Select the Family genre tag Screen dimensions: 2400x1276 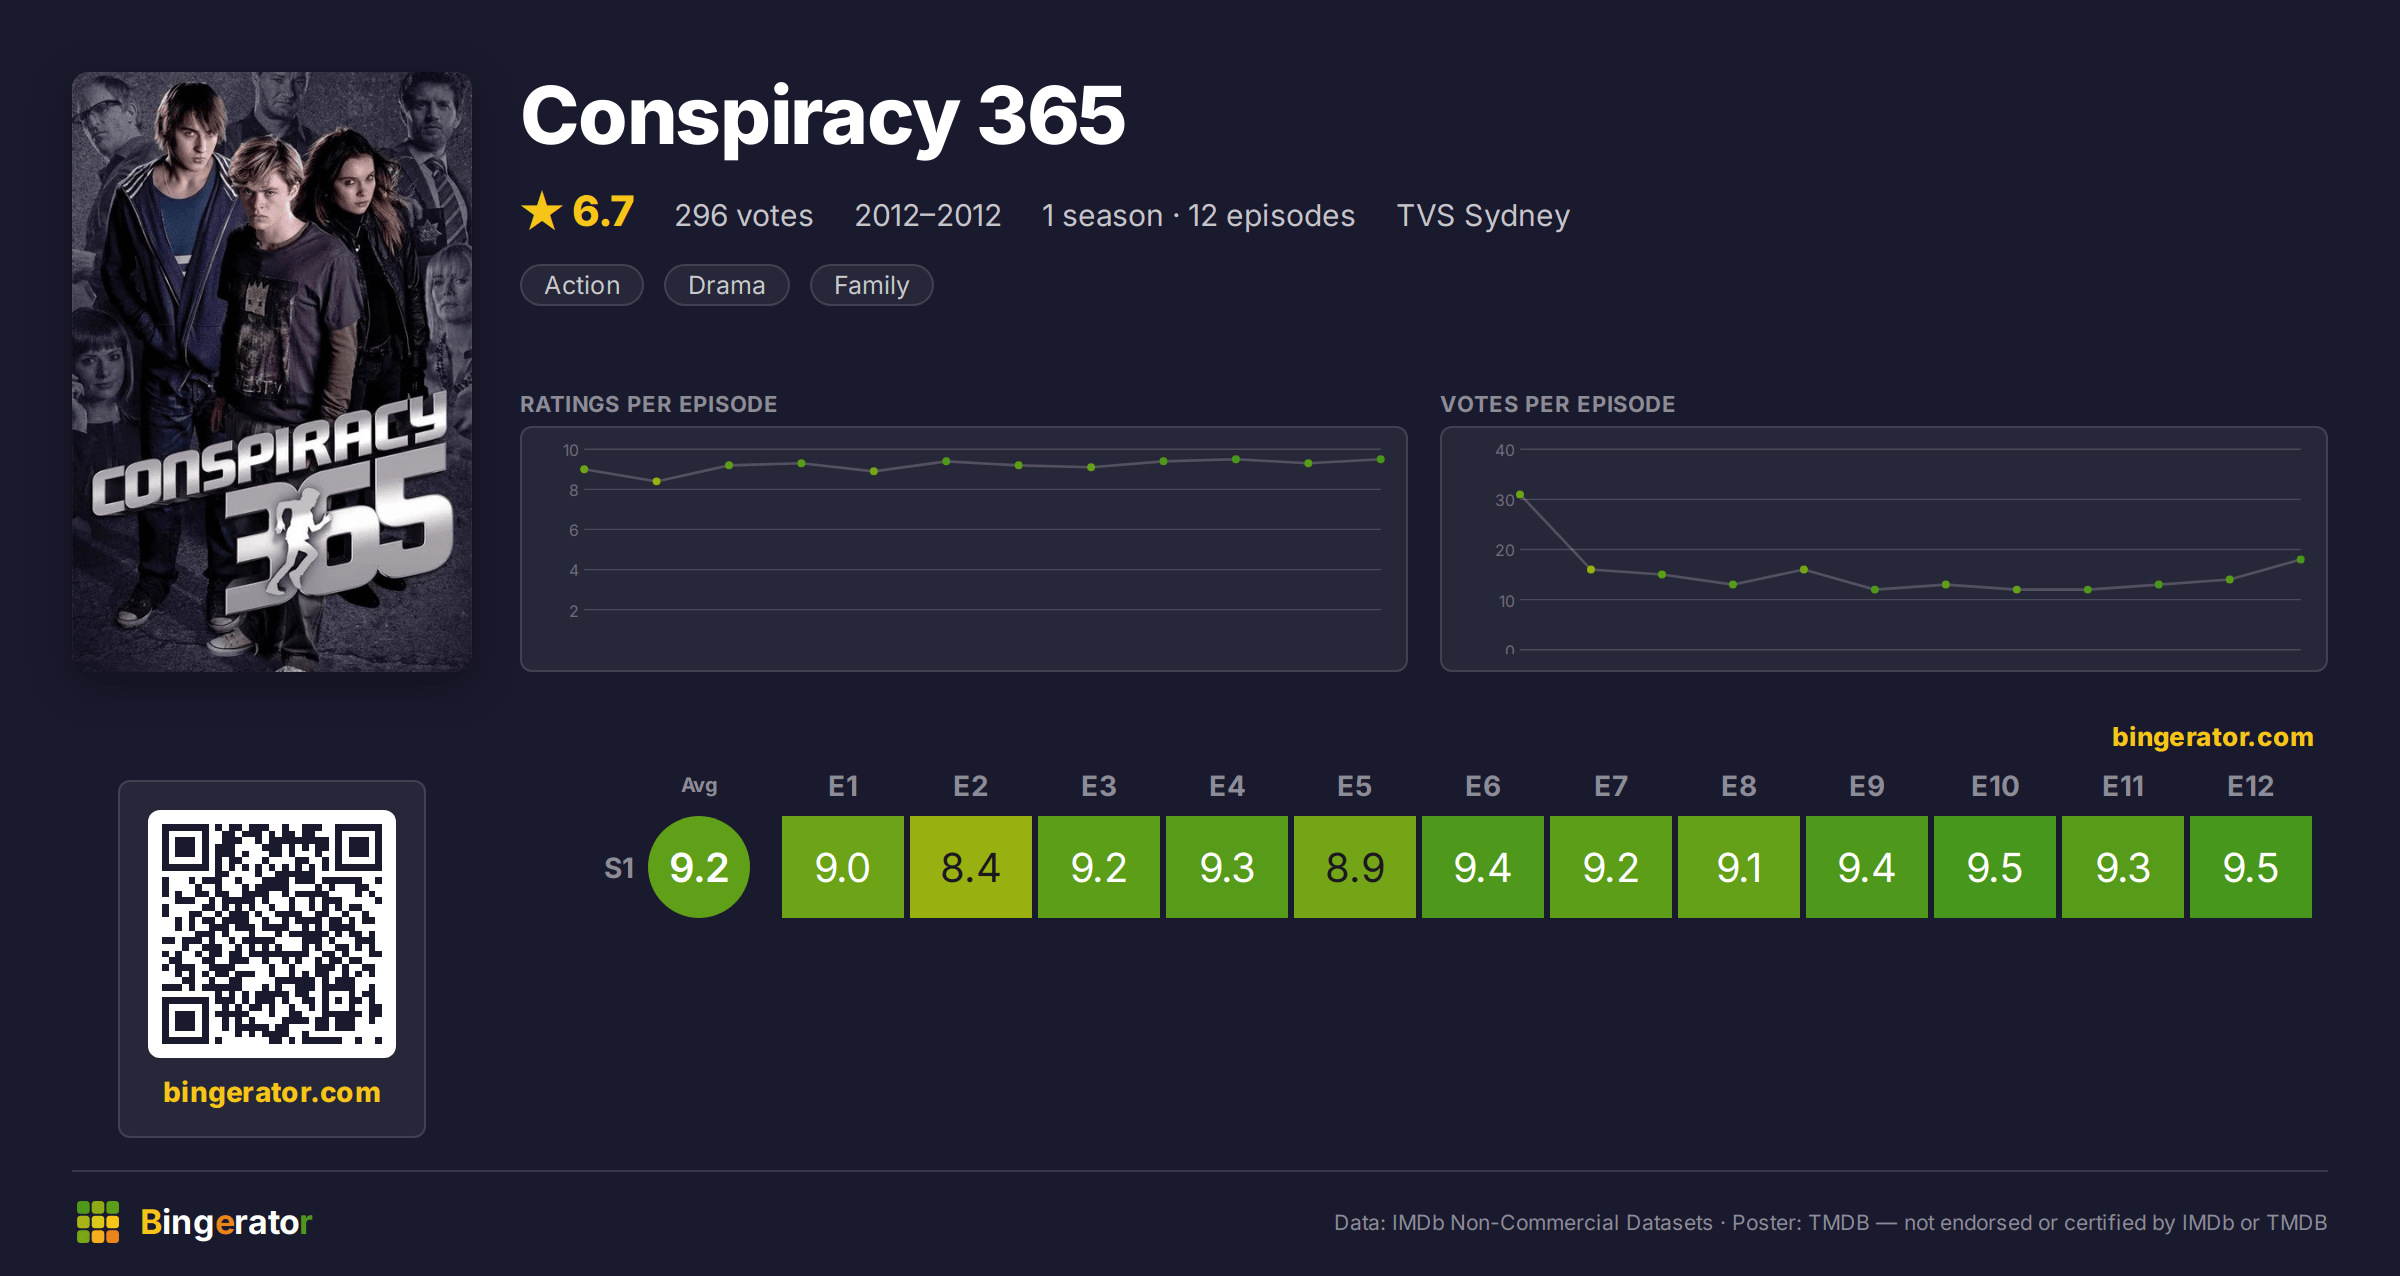(872, 285)
